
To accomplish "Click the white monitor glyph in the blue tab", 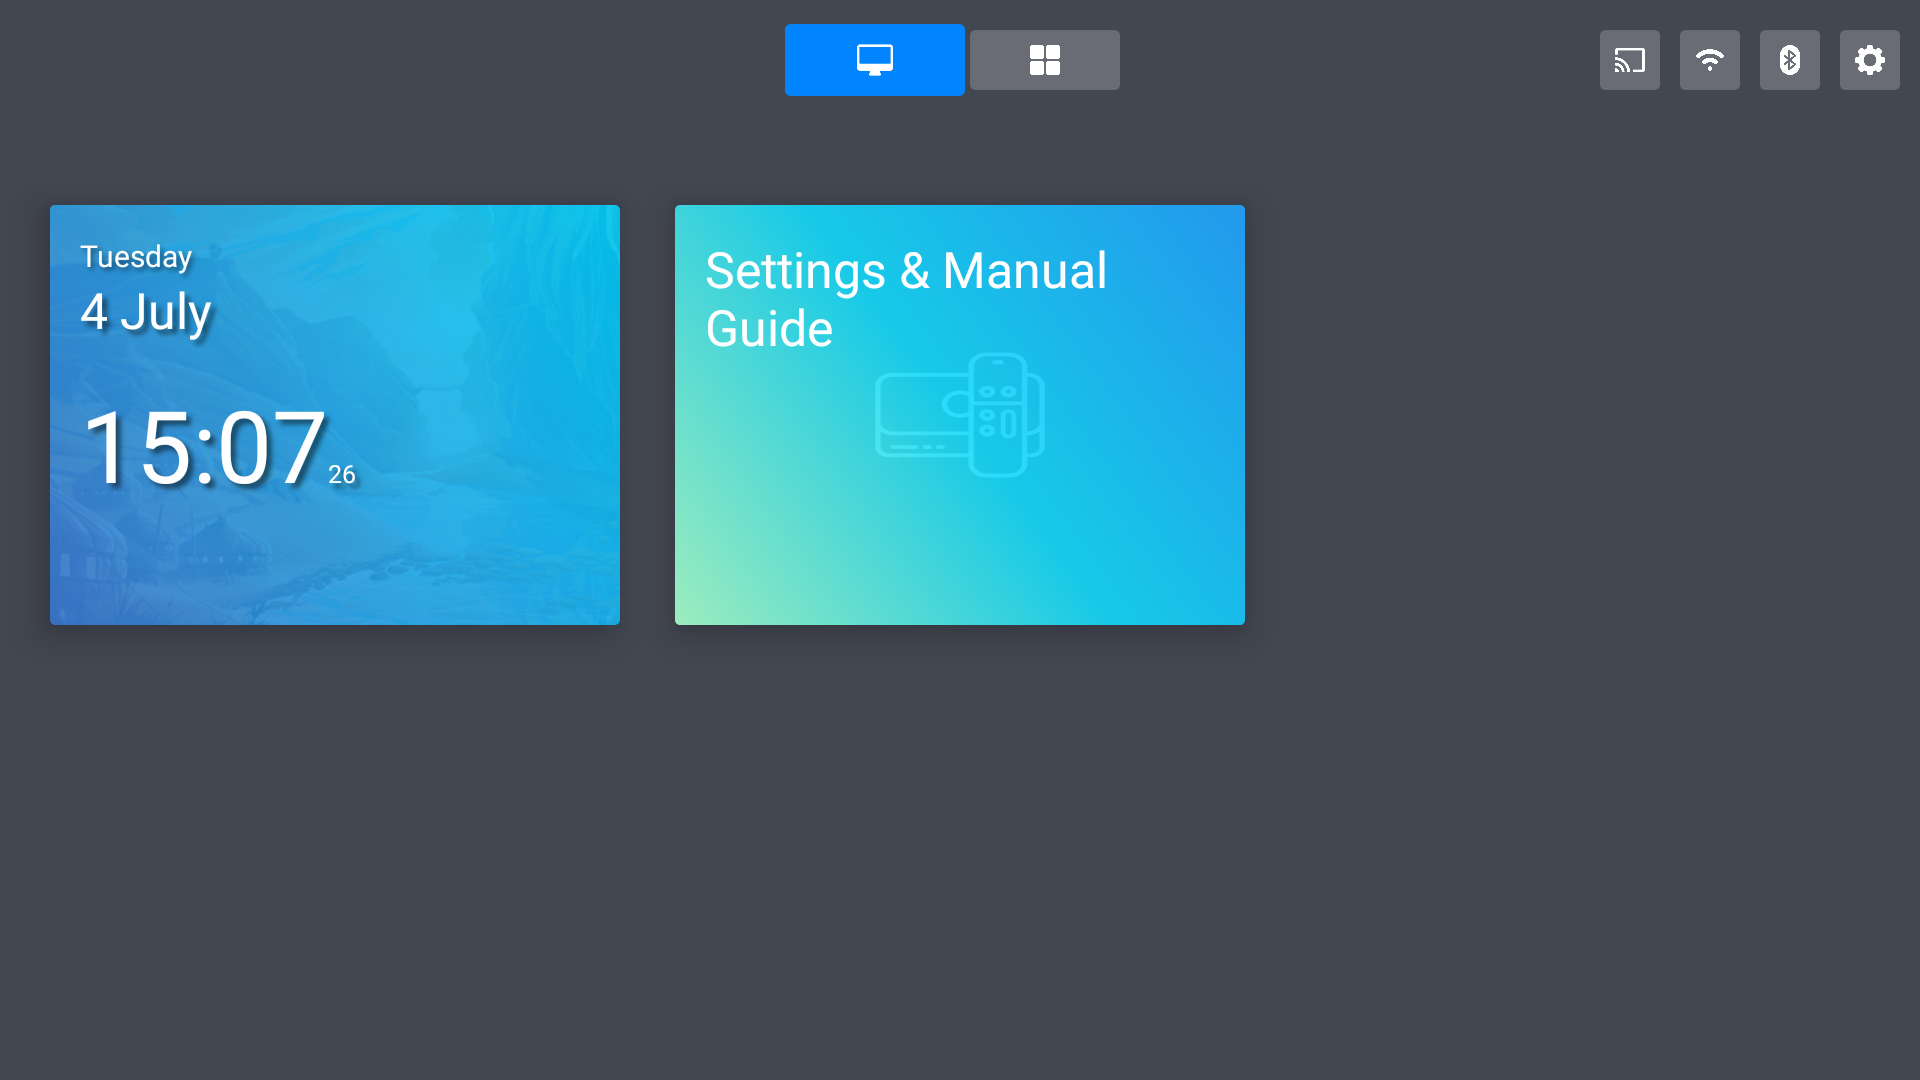I will tap(874, 60).
